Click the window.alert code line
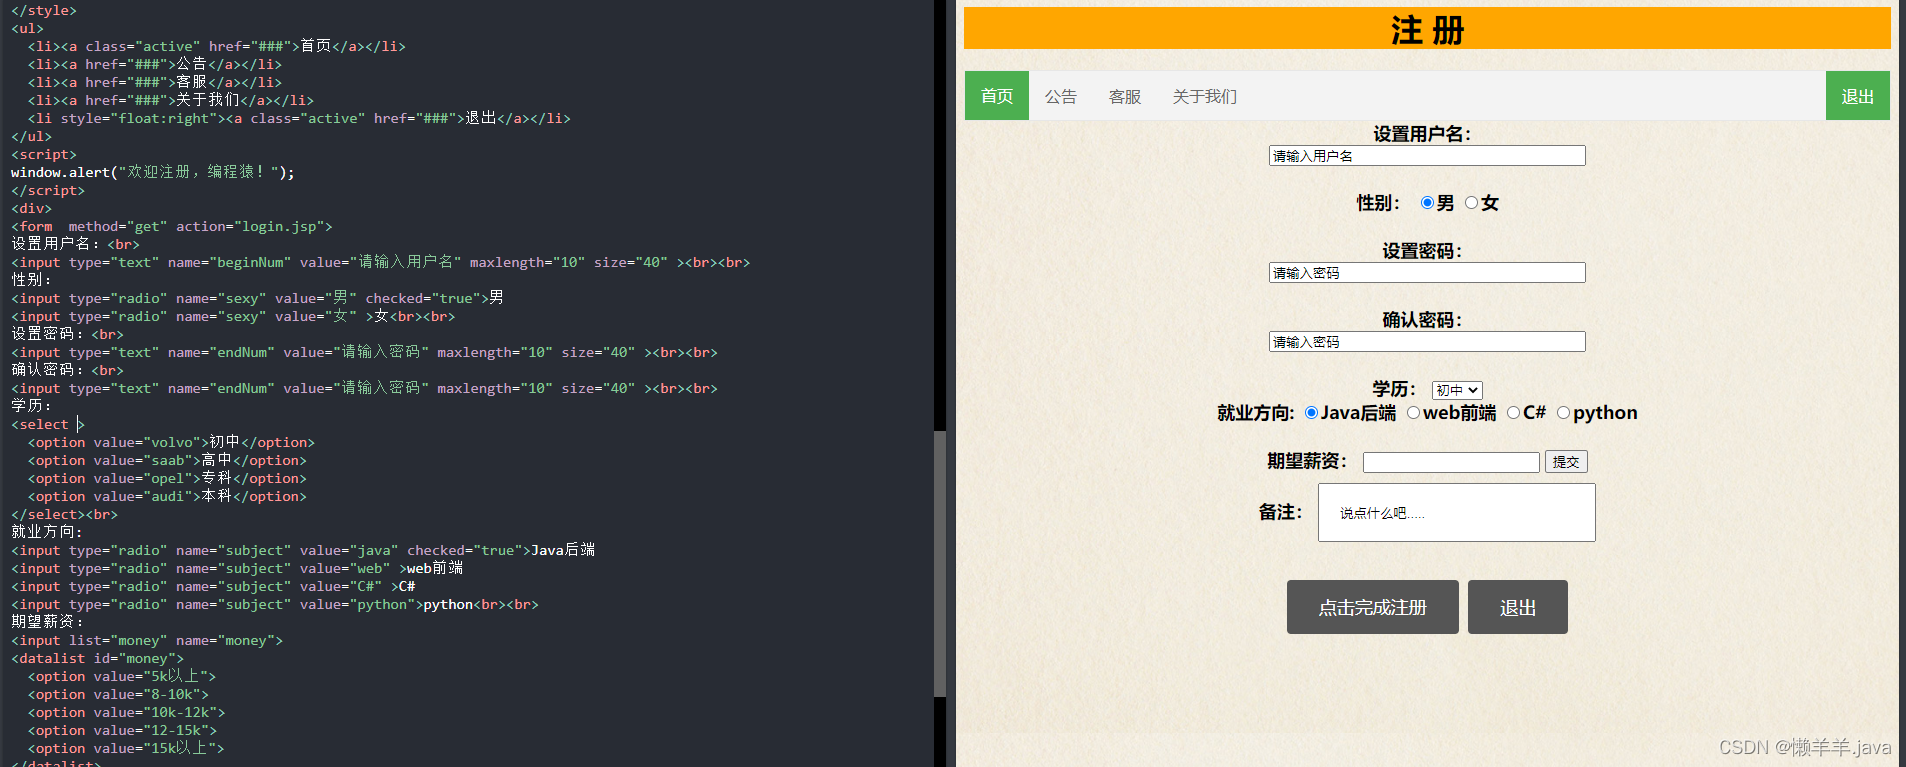 coord(153,172)
